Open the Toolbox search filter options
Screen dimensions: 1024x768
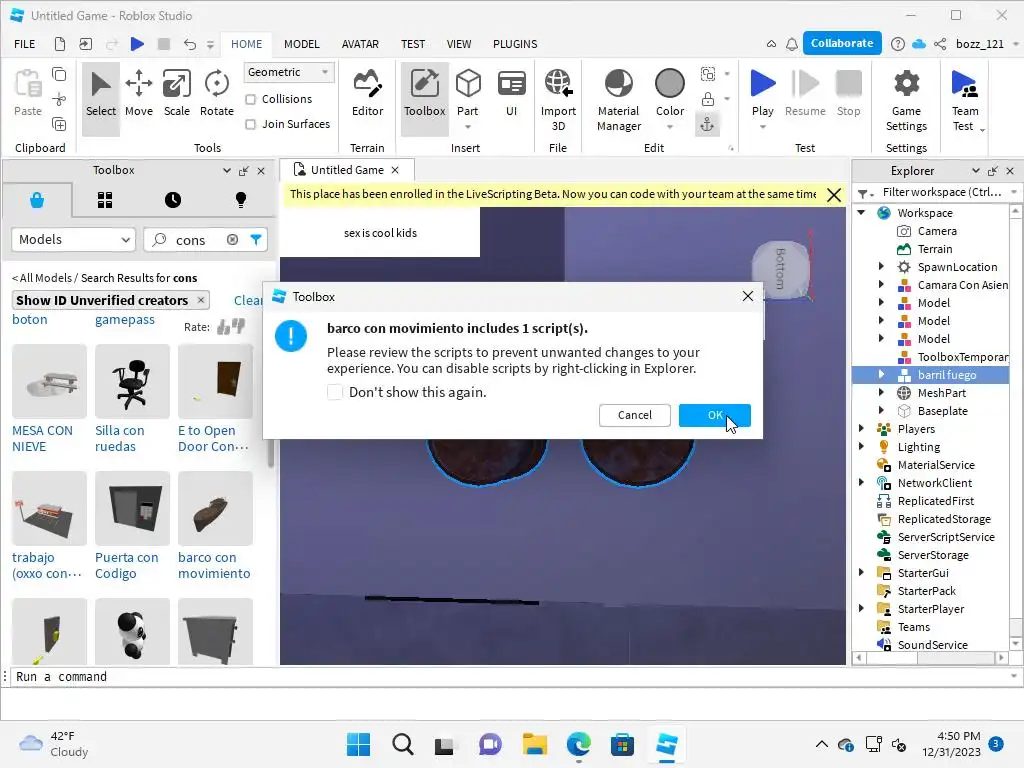coord(256,240)
